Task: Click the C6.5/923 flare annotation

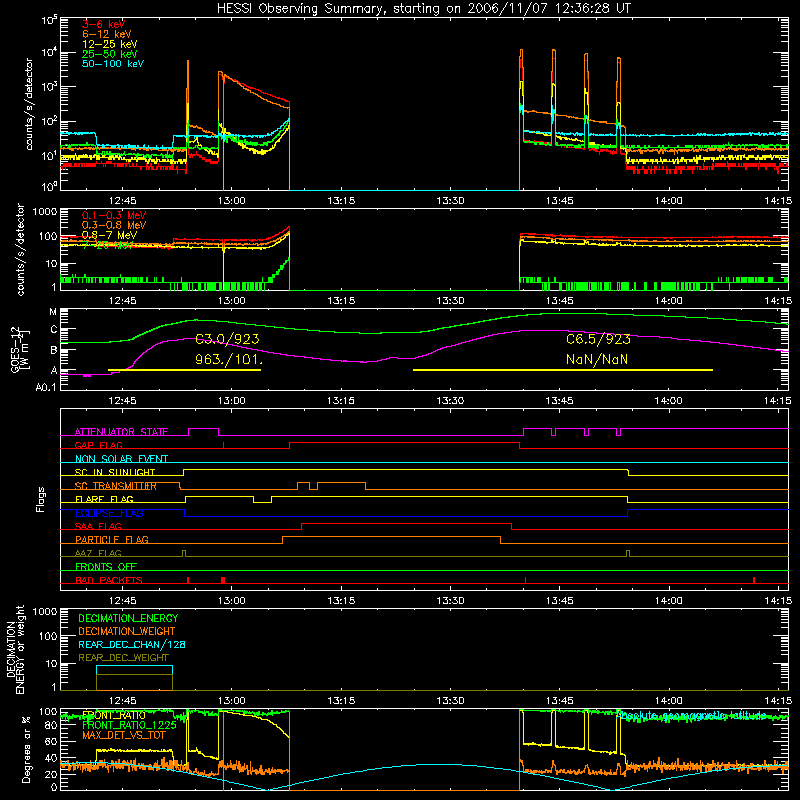Action: coord(598,339)
